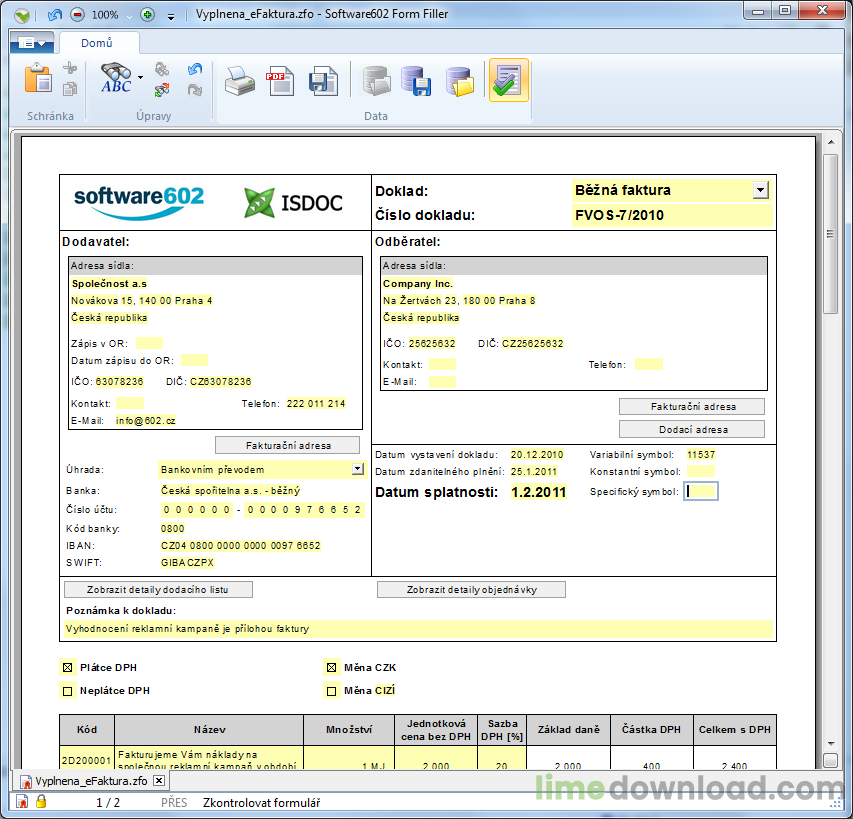Enable the Neplátce DPH checkbox
Screen dimensions: 853x819
pyautogui.click(x=67, y=690)
